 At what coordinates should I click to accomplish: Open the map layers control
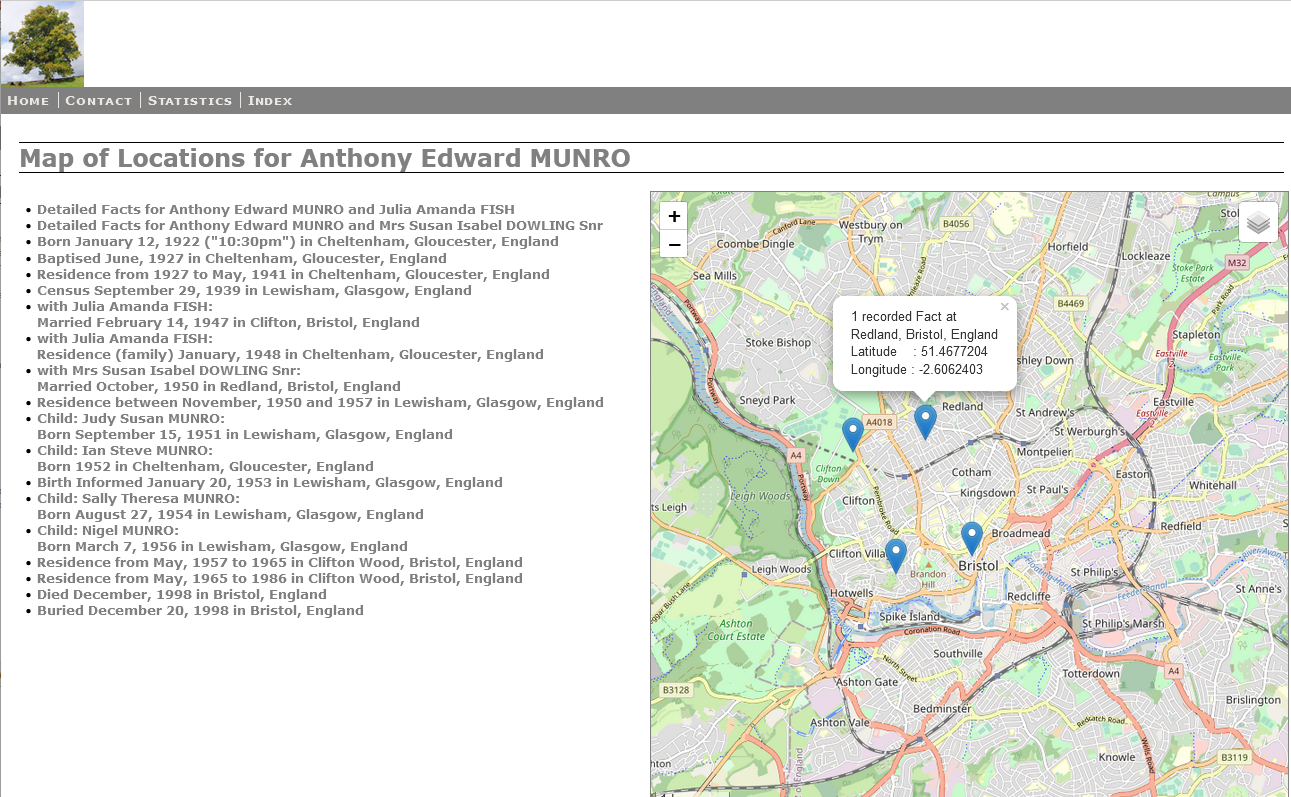[1257, 222]
